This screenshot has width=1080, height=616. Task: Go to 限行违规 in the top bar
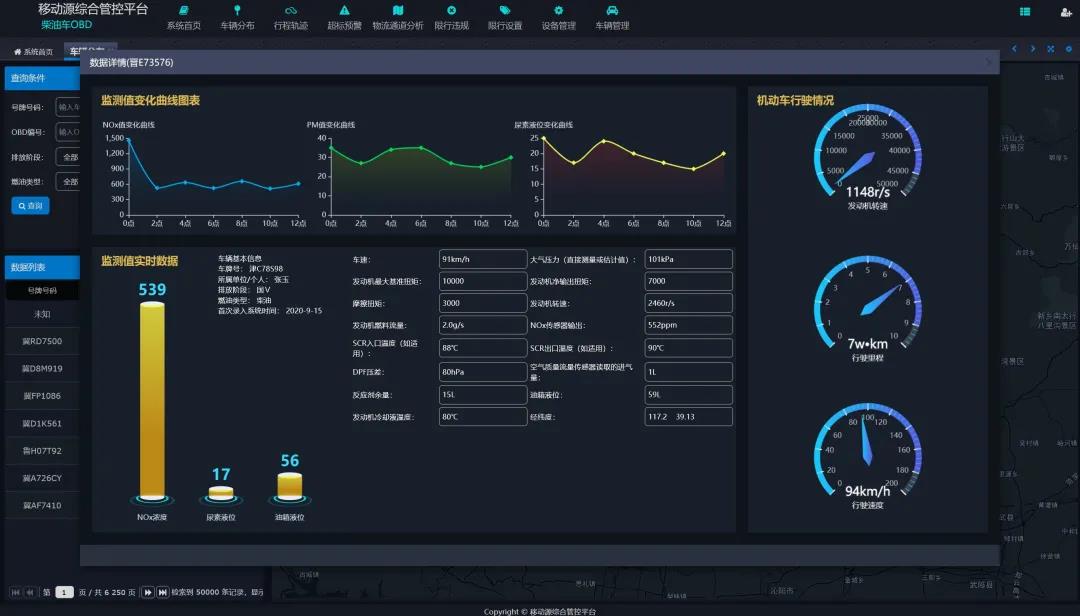(451, 11)
